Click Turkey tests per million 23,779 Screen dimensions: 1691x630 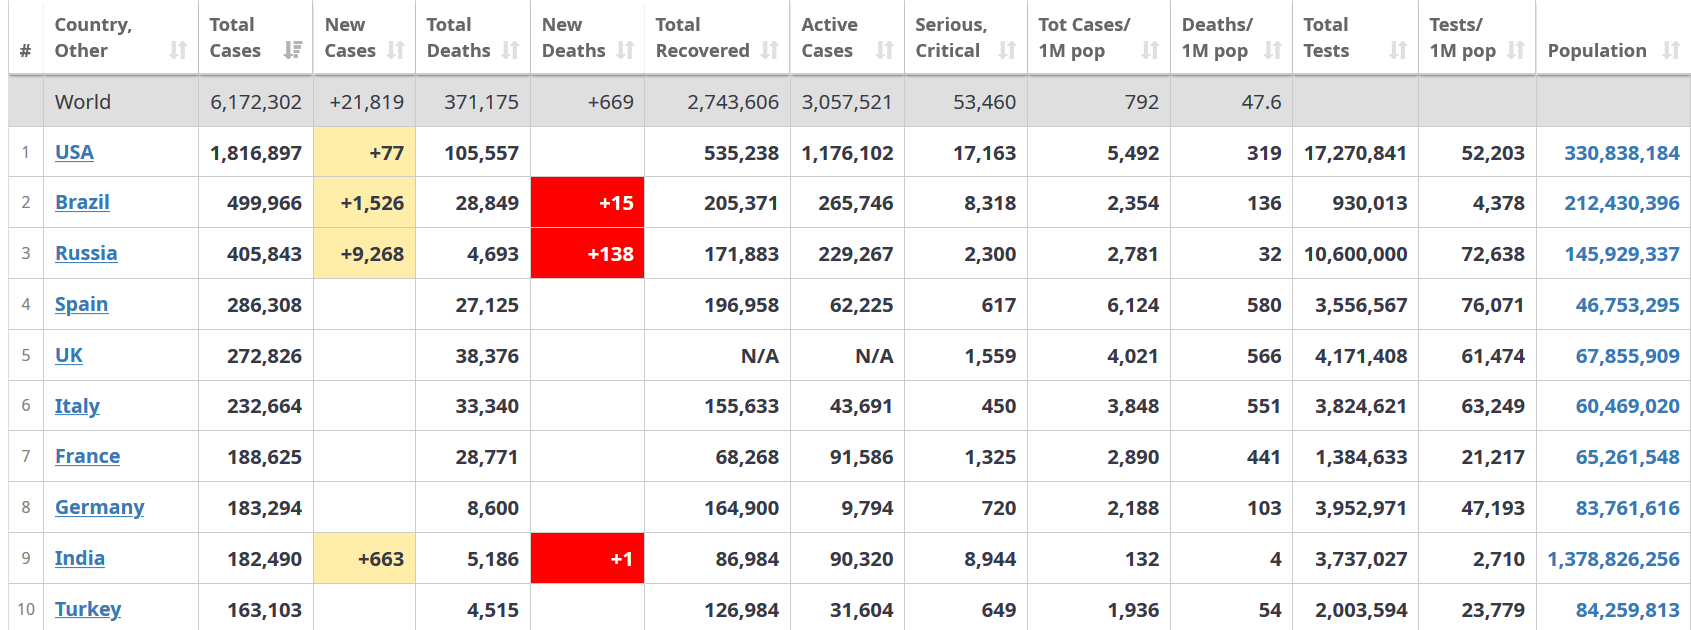pyautogui.click(x=1493, y=610)
